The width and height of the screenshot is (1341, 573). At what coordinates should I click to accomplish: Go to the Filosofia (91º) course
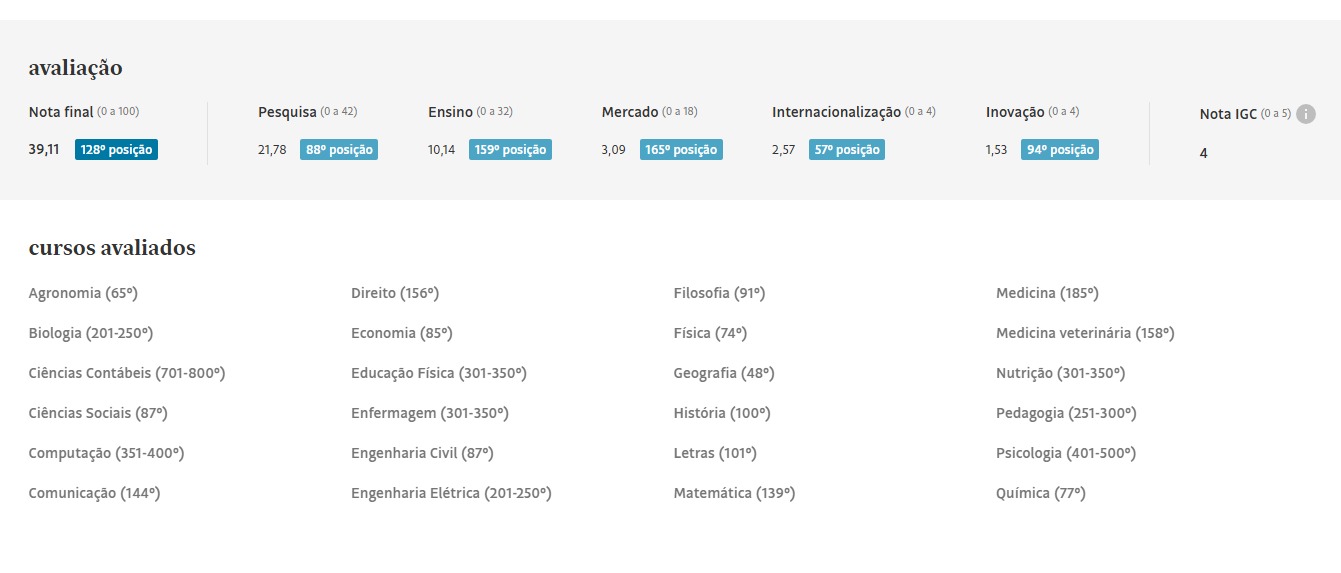tap(719, 293)
